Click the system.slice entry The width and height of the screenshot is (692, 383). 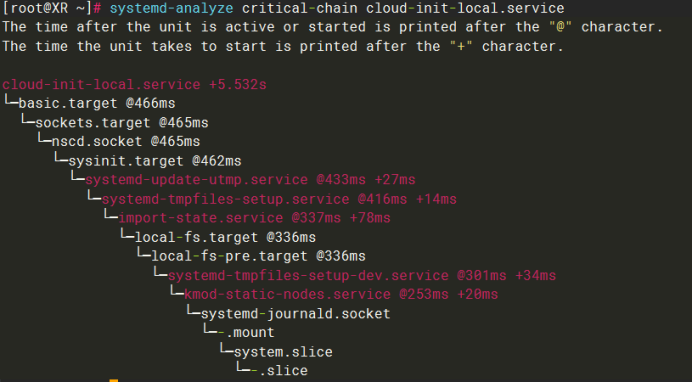pos(283,352)
